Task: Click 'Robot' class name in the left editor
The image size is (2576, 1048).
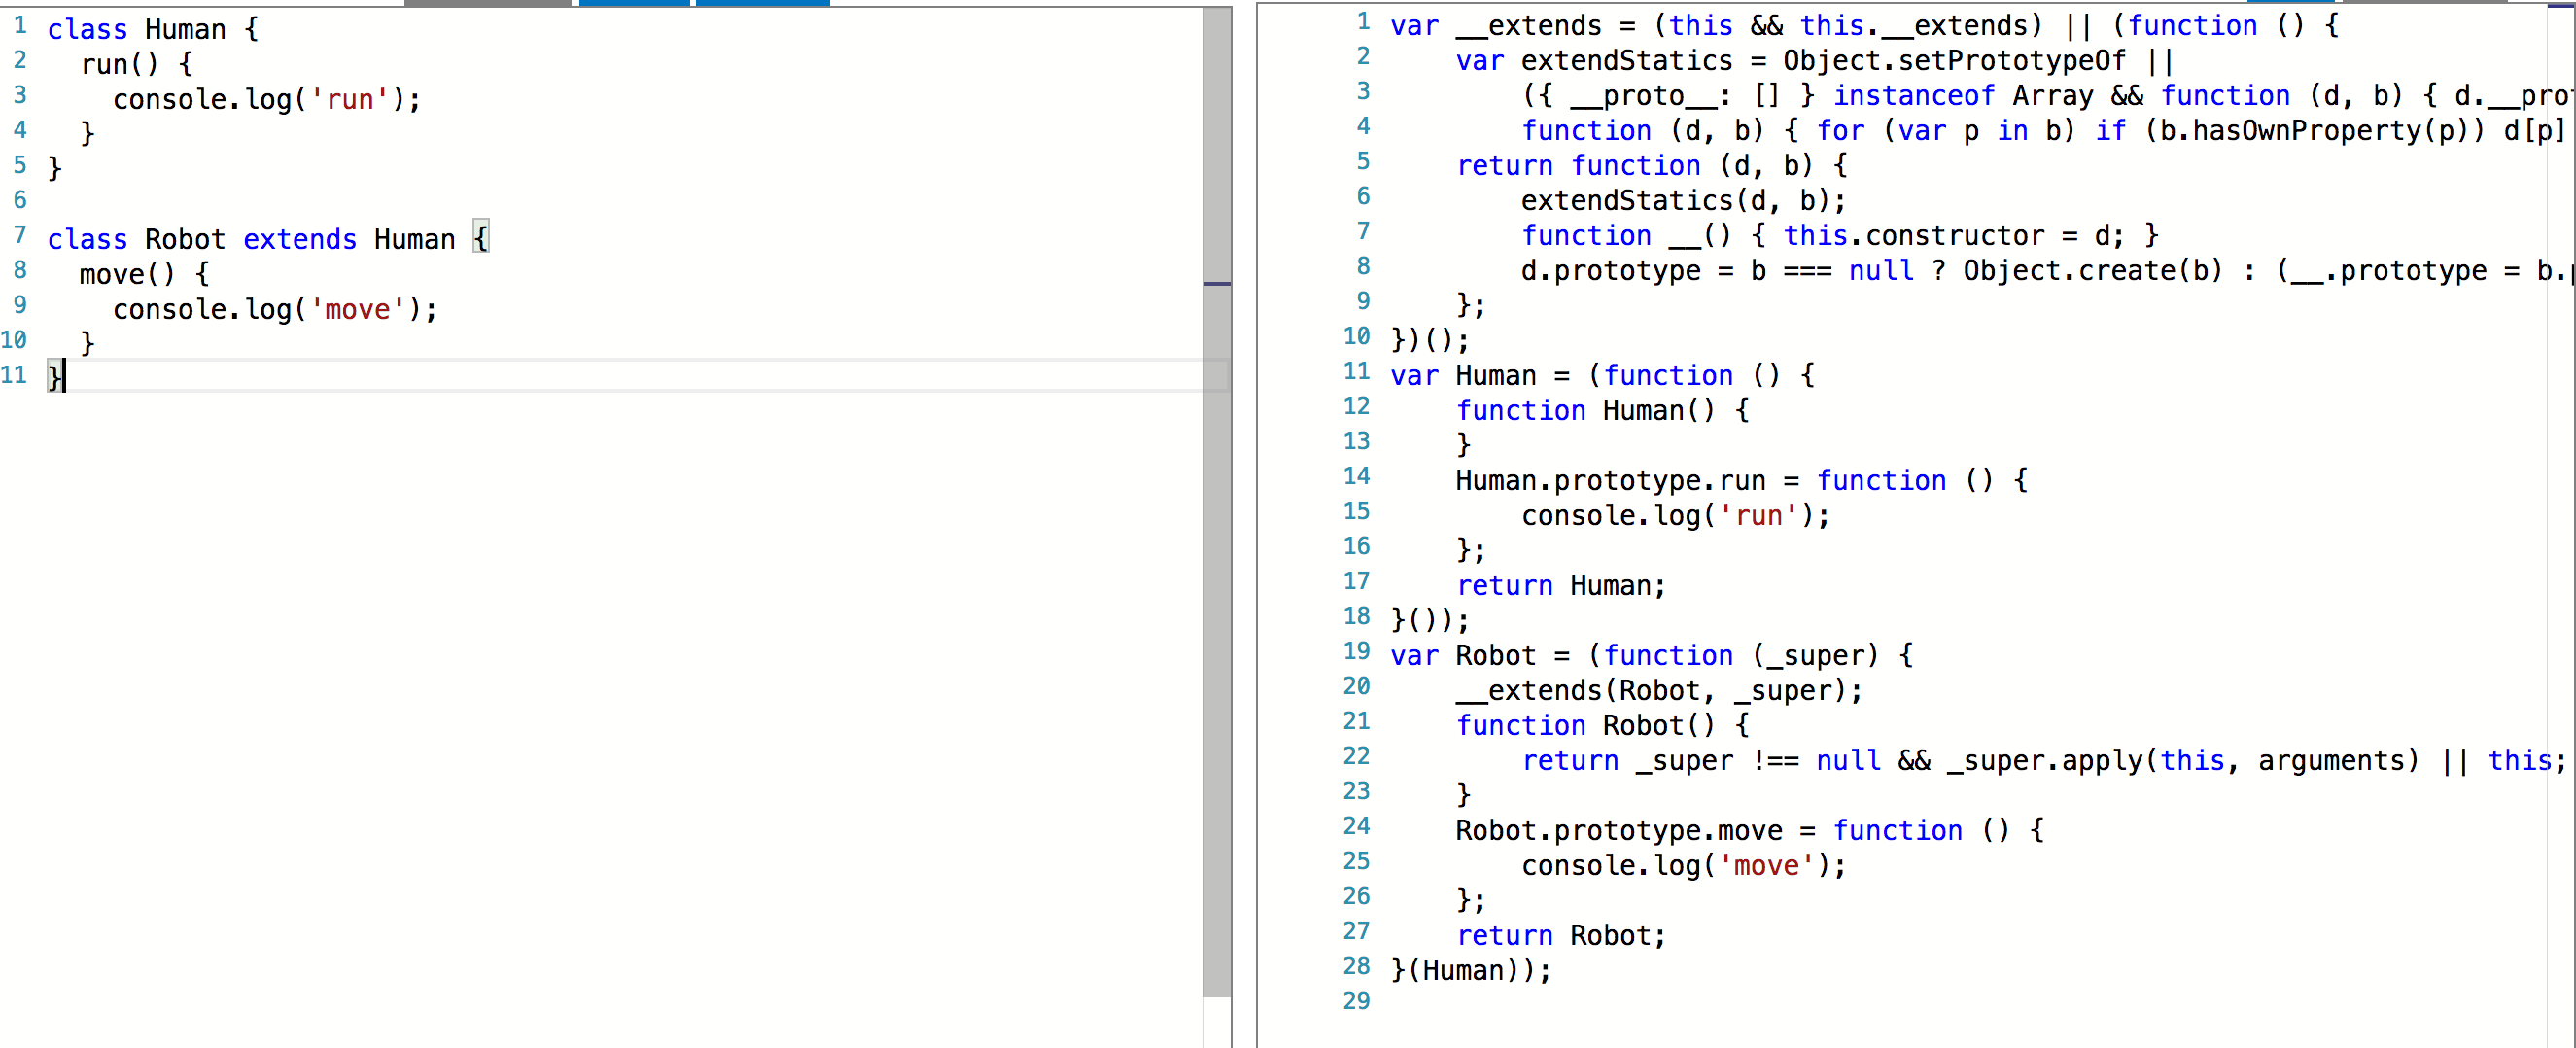Action: [x=185, y=239]
